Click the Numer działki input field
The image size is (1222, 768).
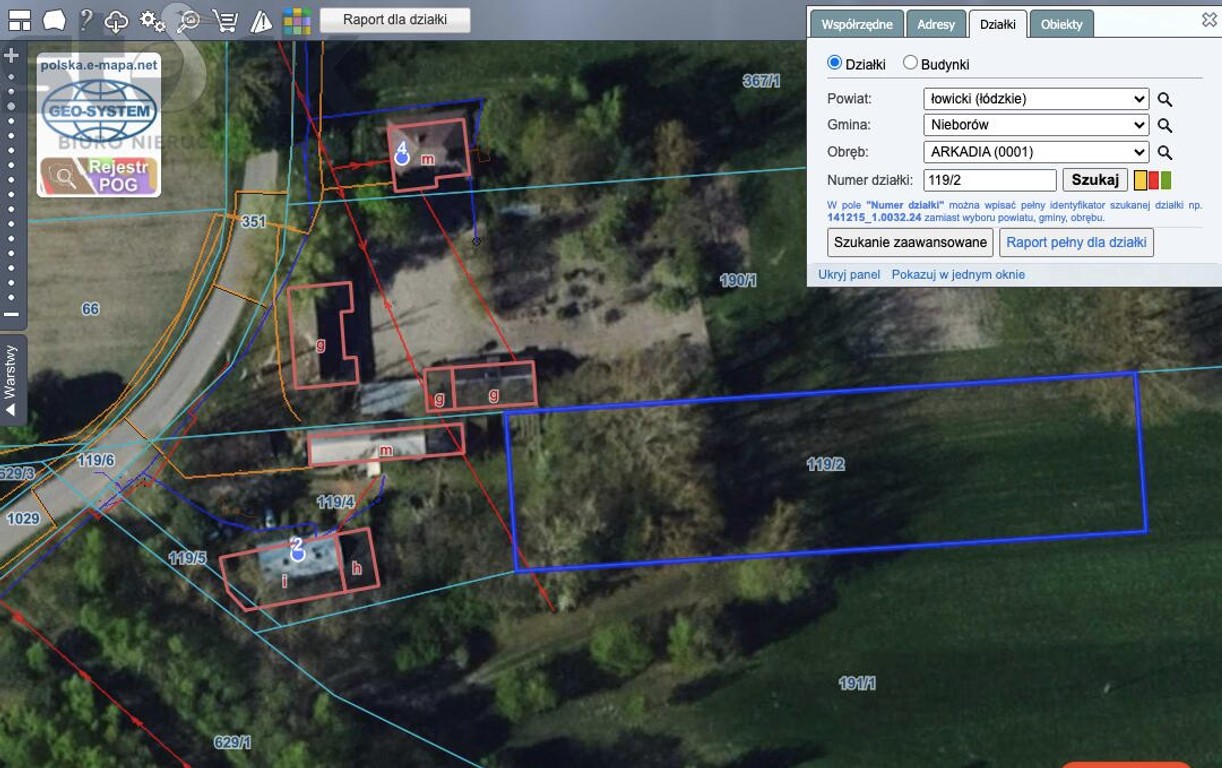coord(990,180)
